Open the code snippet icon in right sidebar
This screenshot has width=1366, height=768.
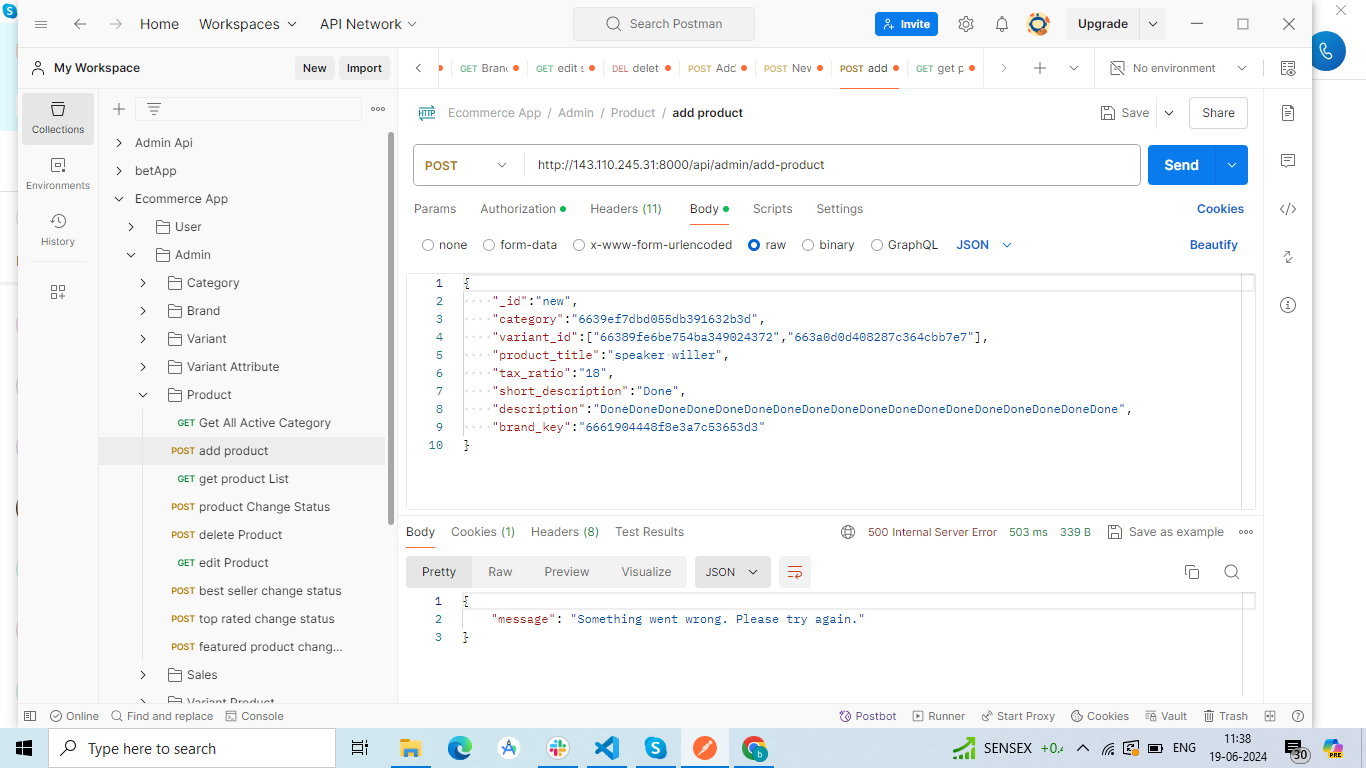[1288, 209]
